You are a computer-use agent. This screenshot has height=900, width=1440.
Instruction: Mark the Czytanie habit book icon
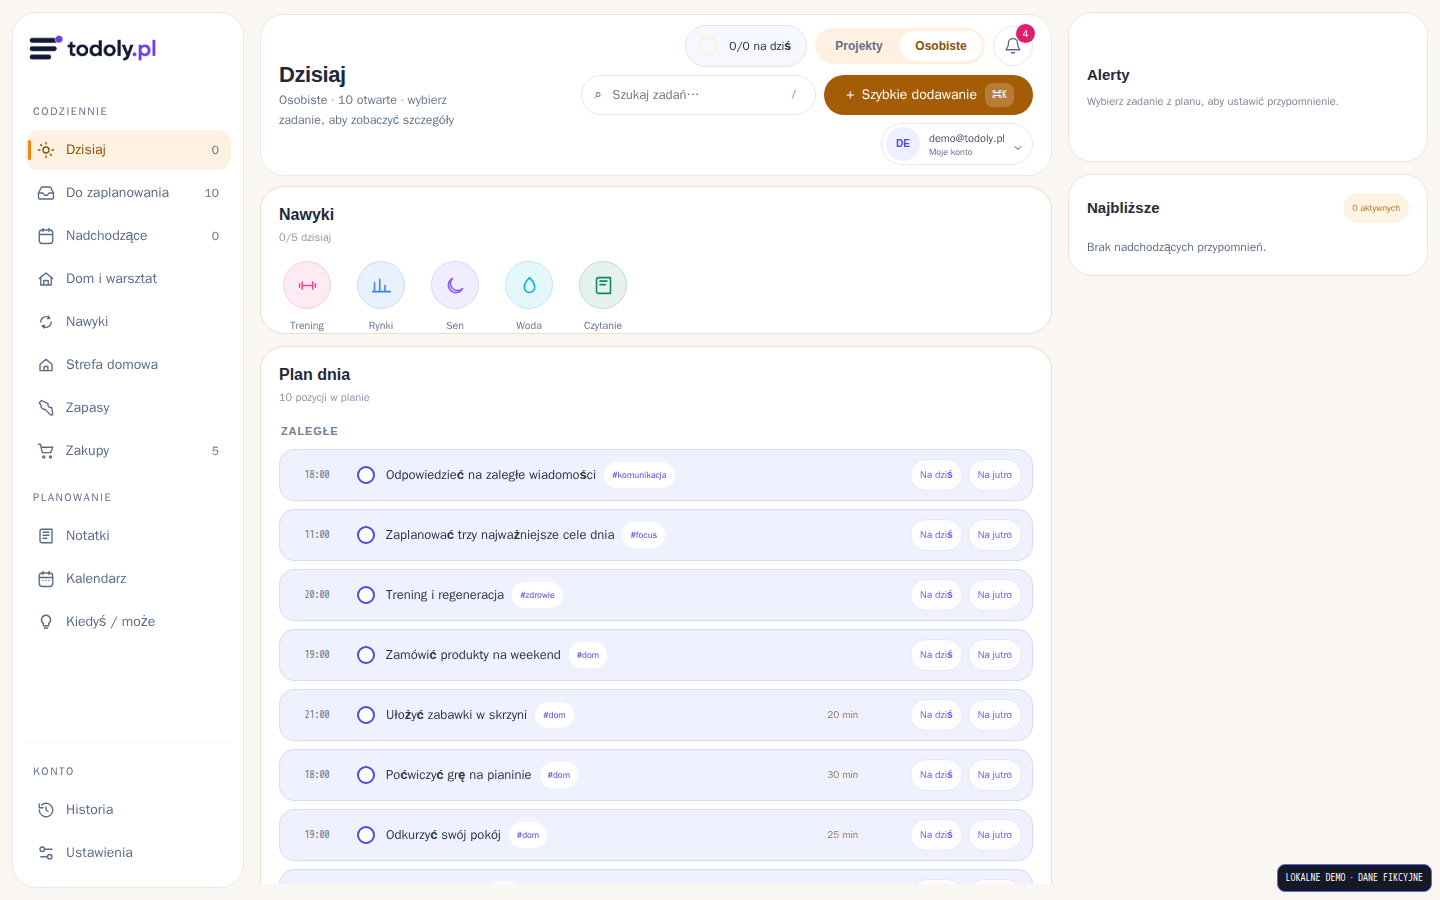coord(603,285)
